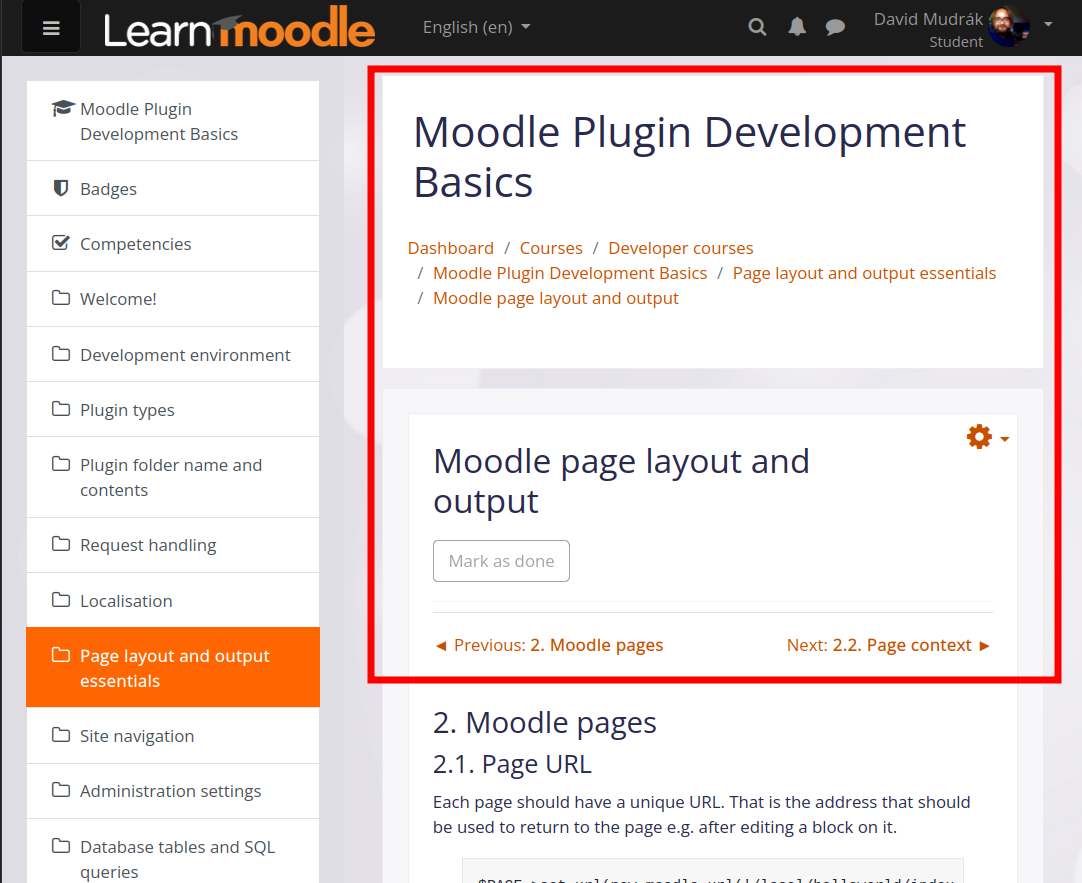Click the folder icon in the highlighted item
Screen dimensions: 1082x883
coord(61,655)
